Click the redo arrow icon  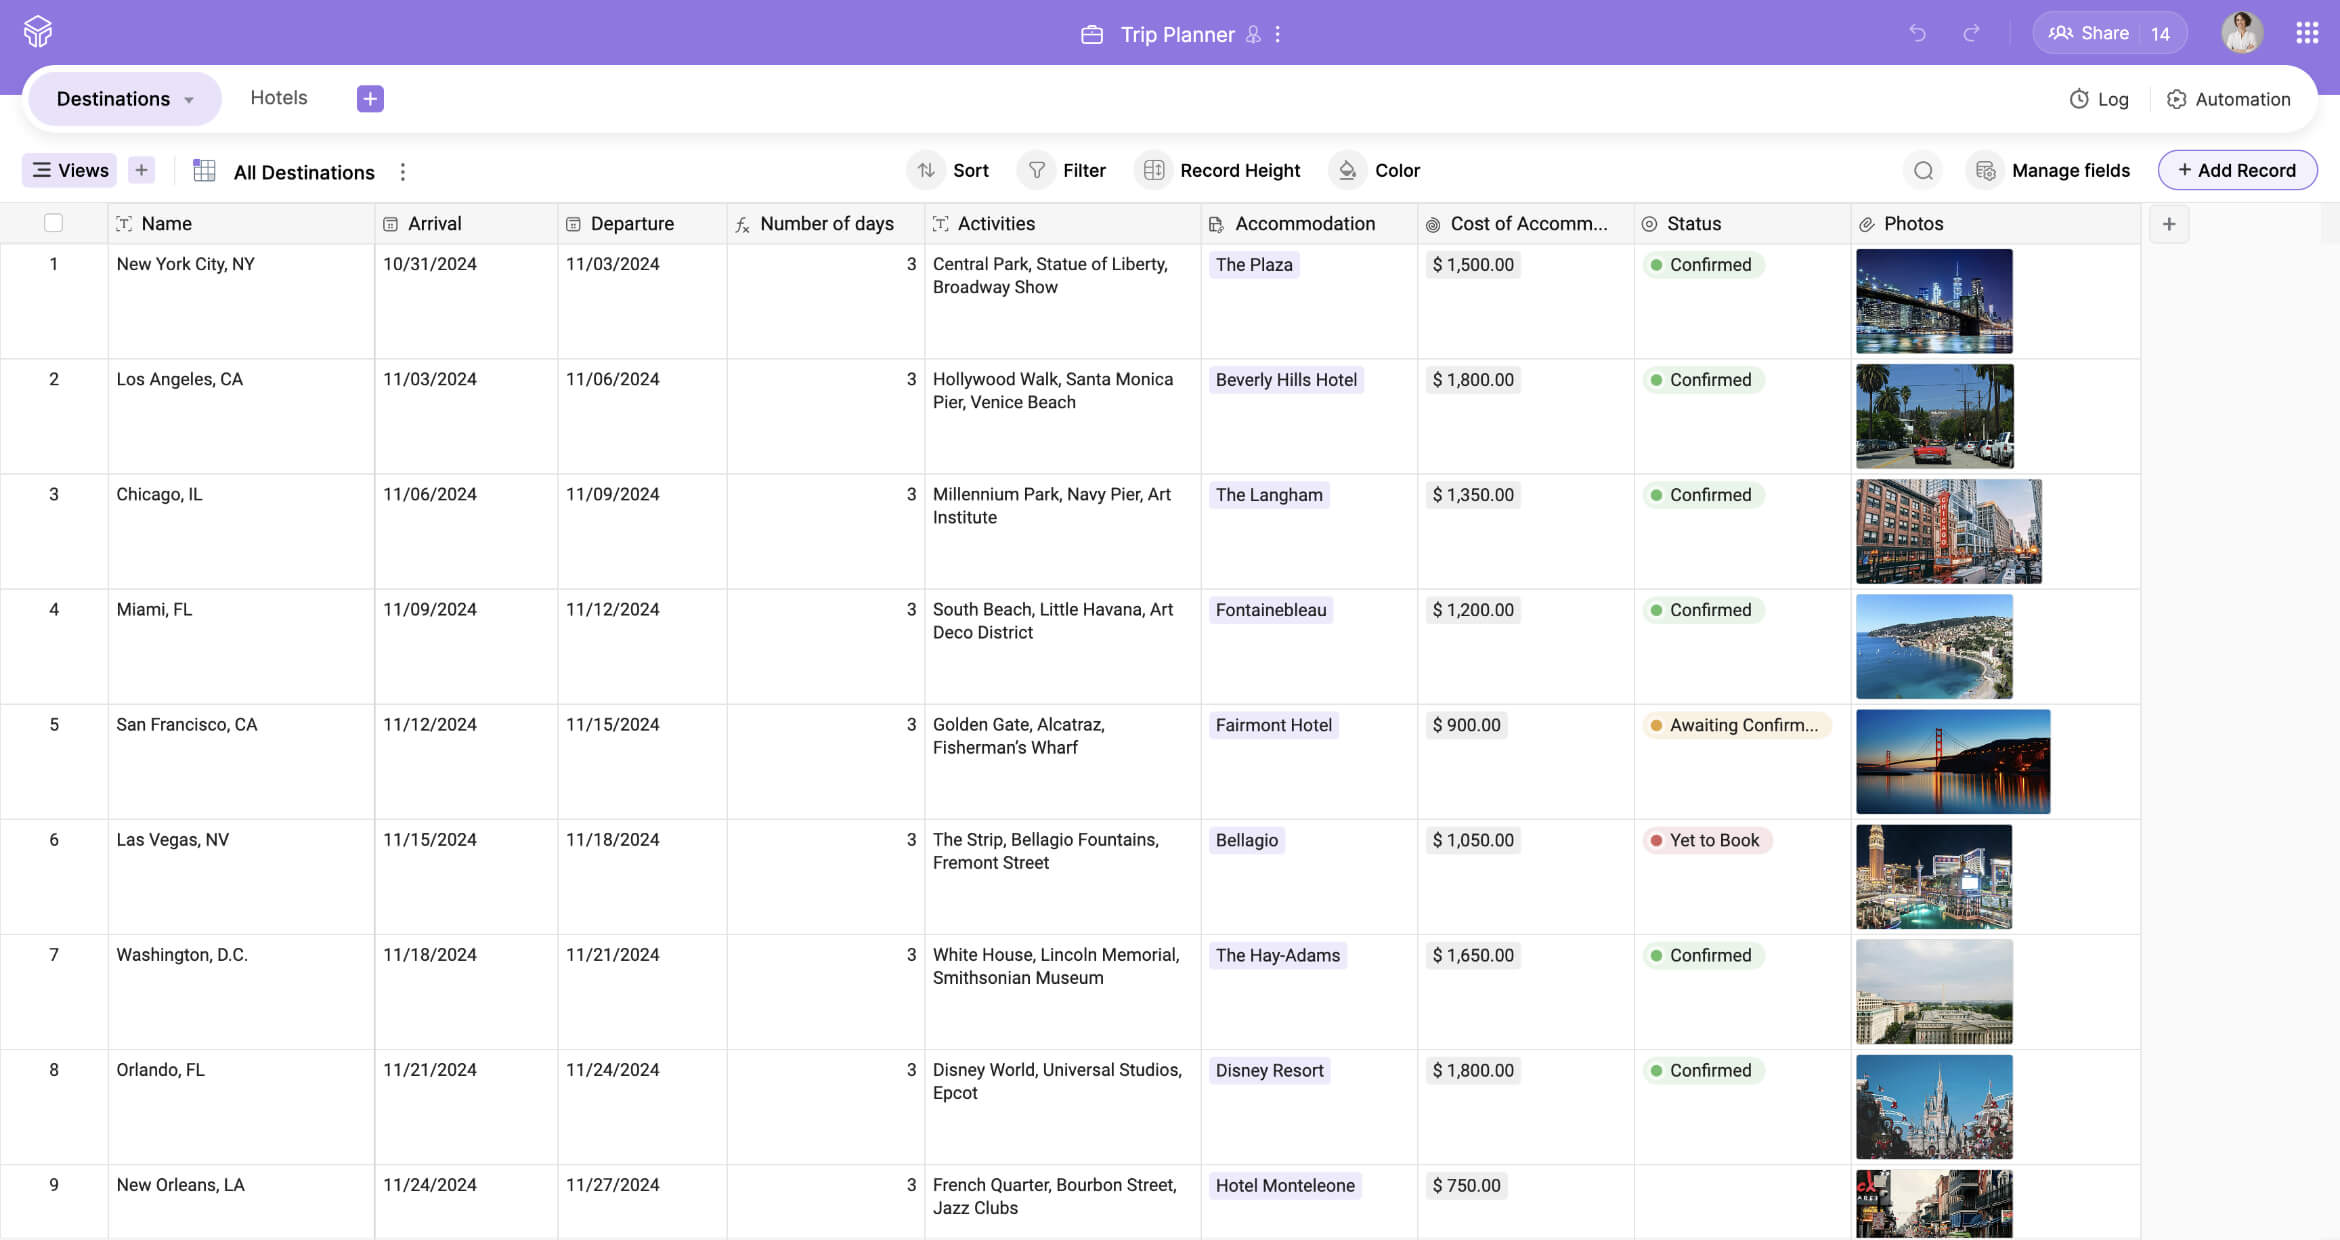pos(1971,33)
